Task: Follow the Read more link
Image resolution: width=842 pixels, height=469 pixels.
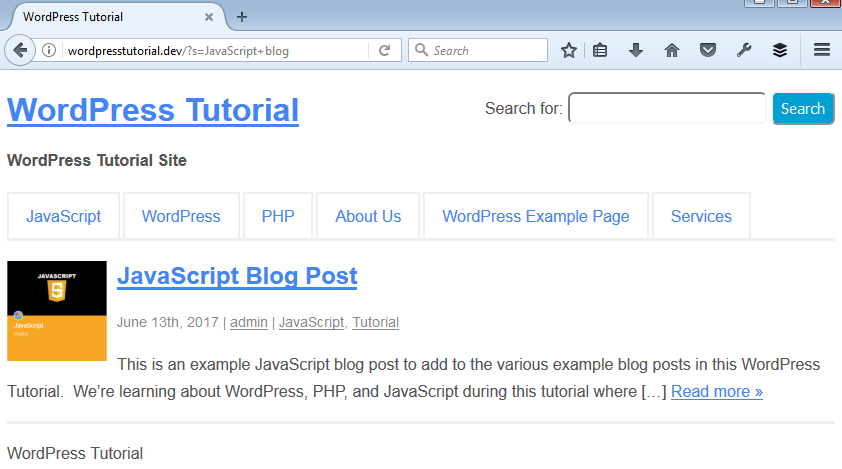Action: click(716, 391)
